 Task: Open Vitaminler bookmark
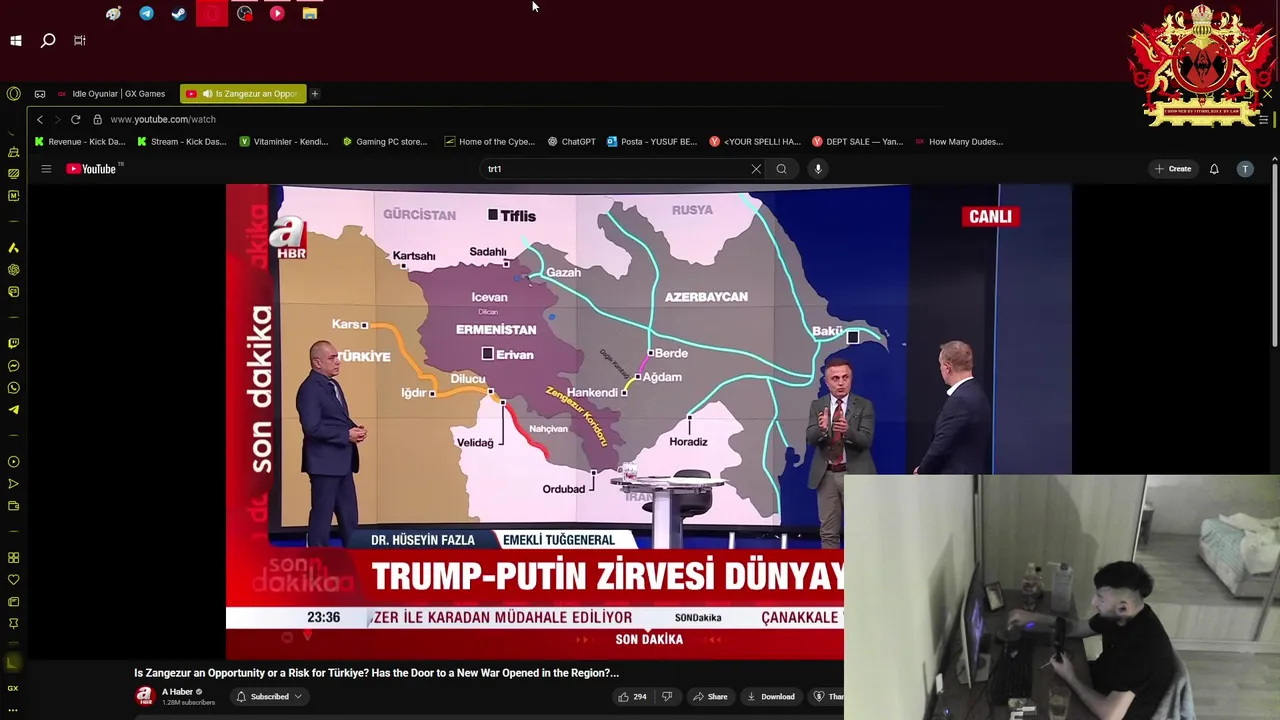click(x=284, y=142)
